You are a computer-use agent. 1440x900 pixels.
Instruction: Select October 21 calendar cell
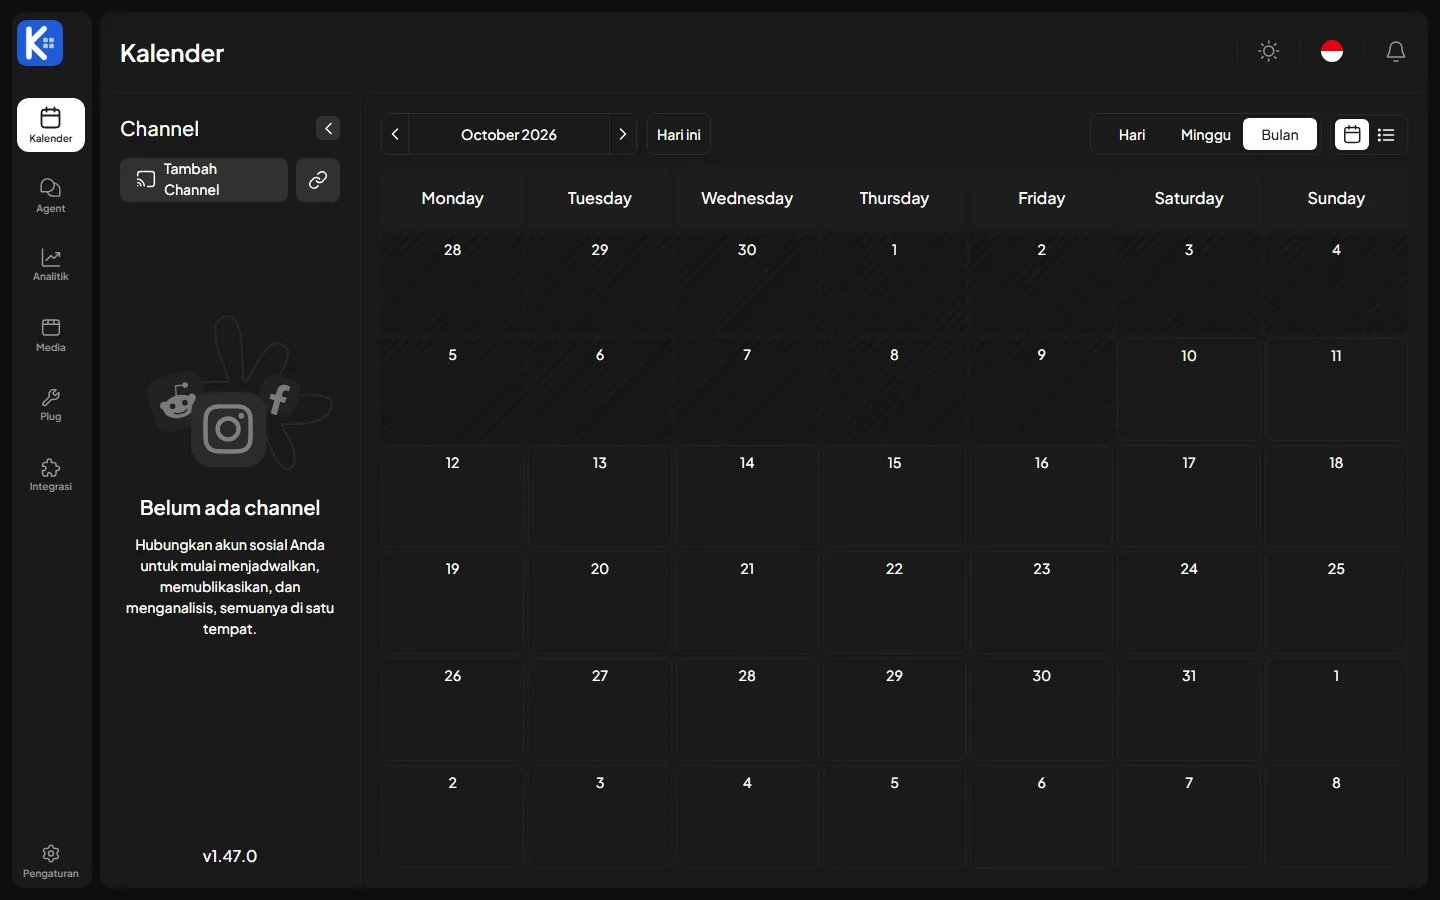click(747, 602)
